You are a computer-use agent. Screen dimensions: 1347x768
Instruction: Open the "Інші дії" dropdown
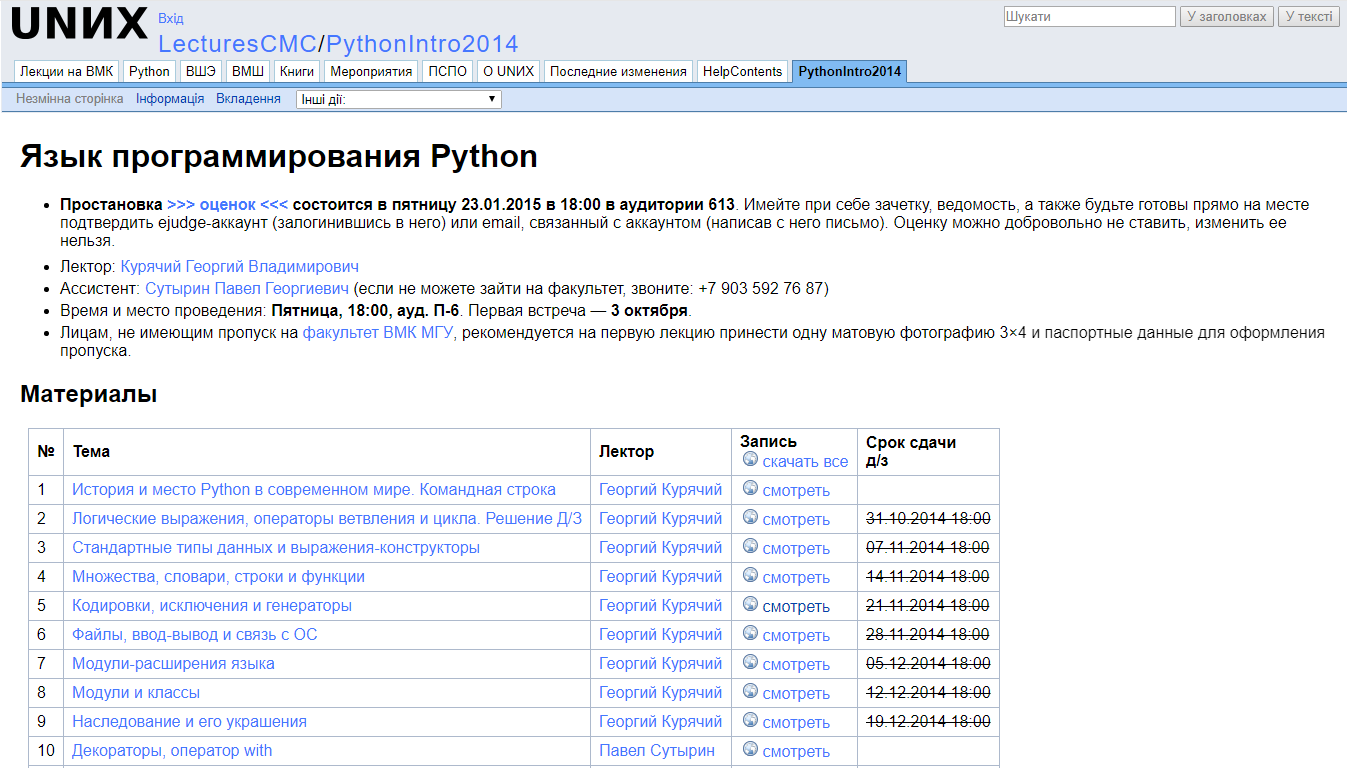(397, 98)
